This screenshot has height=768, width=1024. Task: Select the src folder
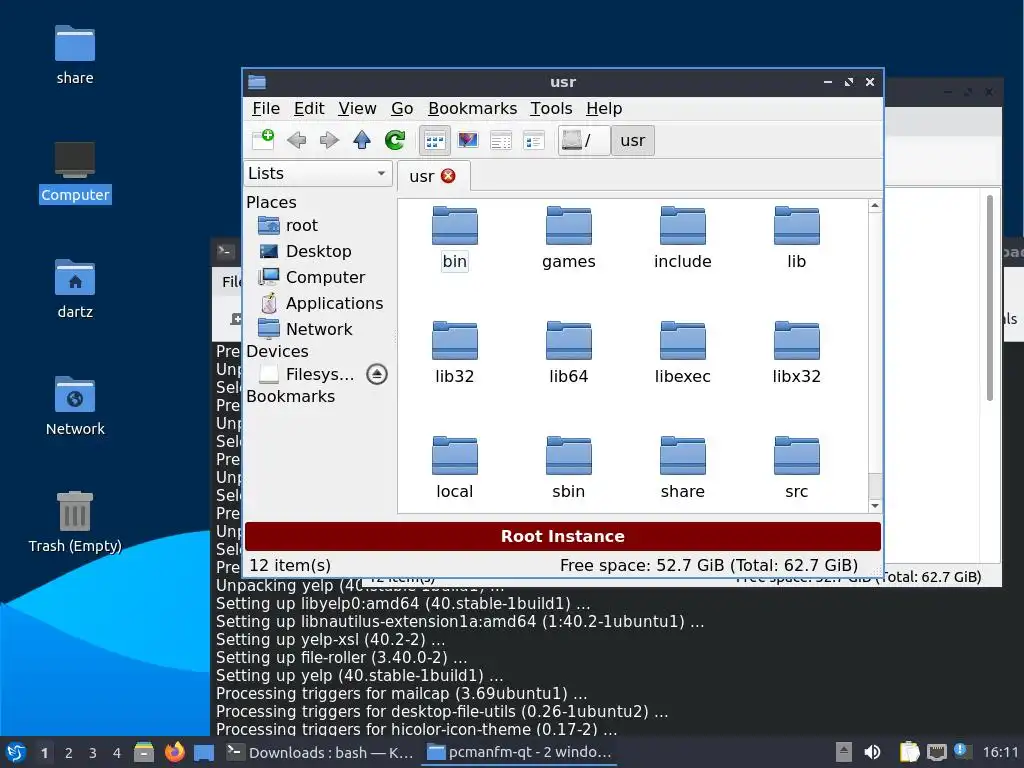(x=797, y=468)
